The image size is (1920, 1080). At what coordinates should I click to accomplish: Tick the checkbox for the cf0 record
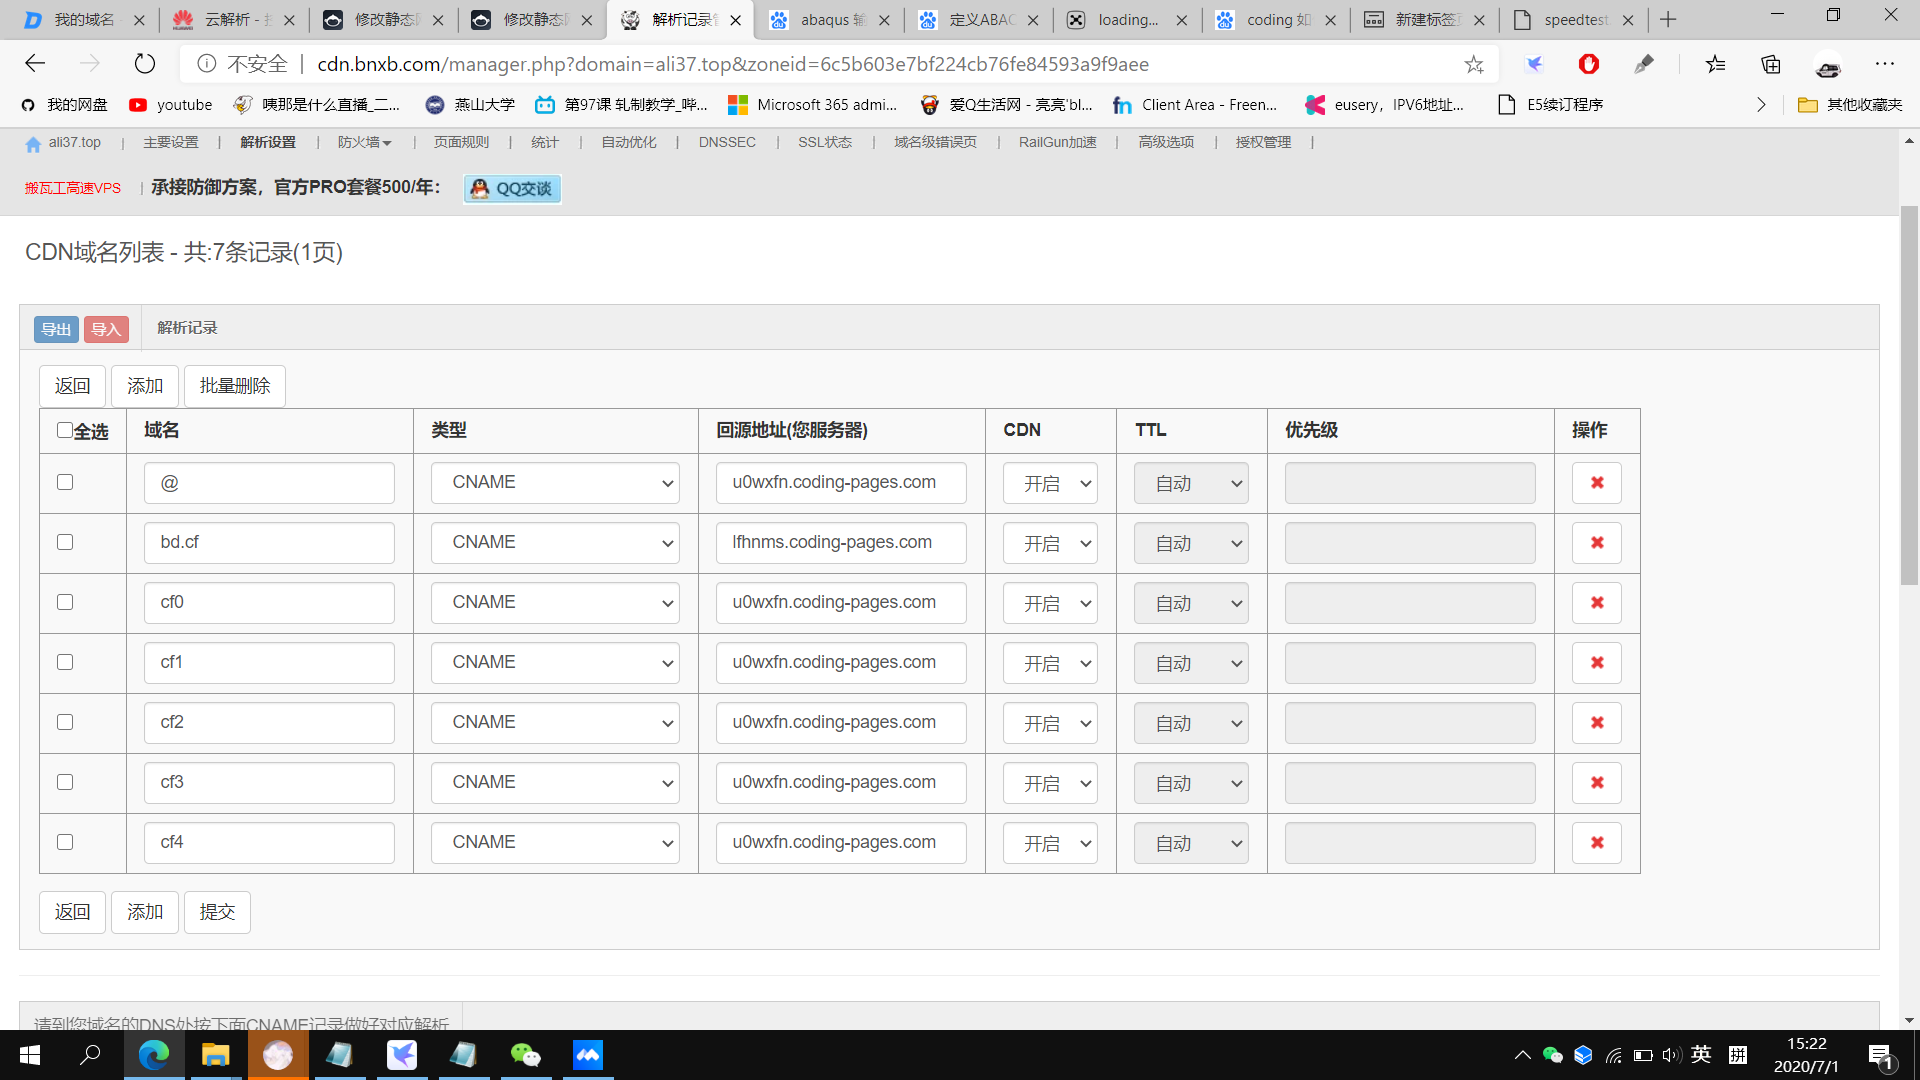pyautogui.click(x=65, y=602)
